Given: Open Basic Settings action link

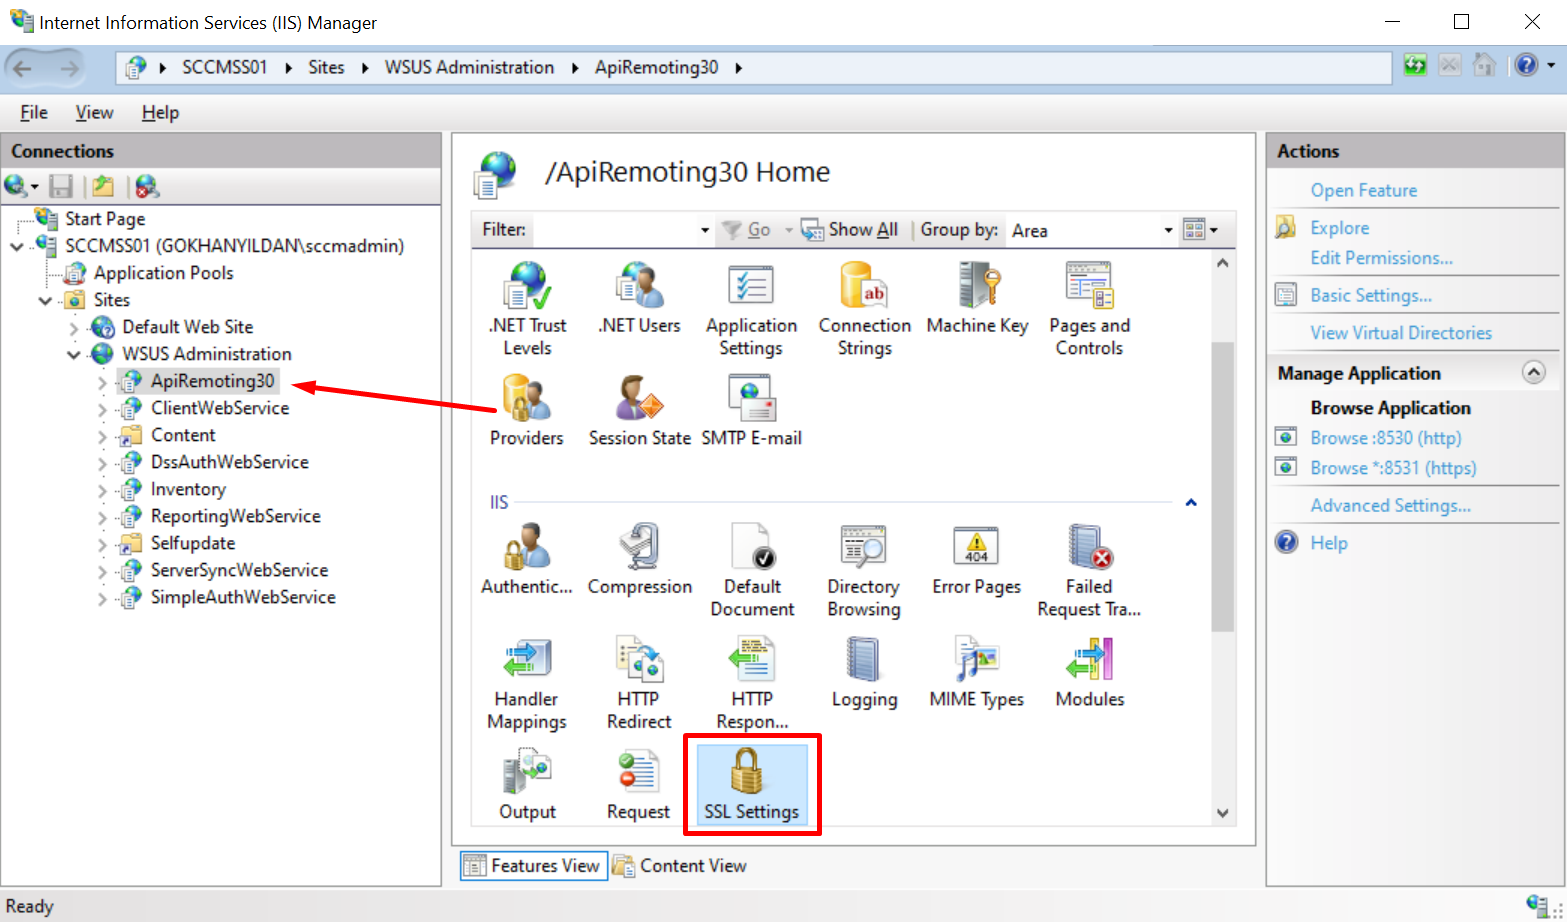Looking at the screenshot, I should [1371, 295].
